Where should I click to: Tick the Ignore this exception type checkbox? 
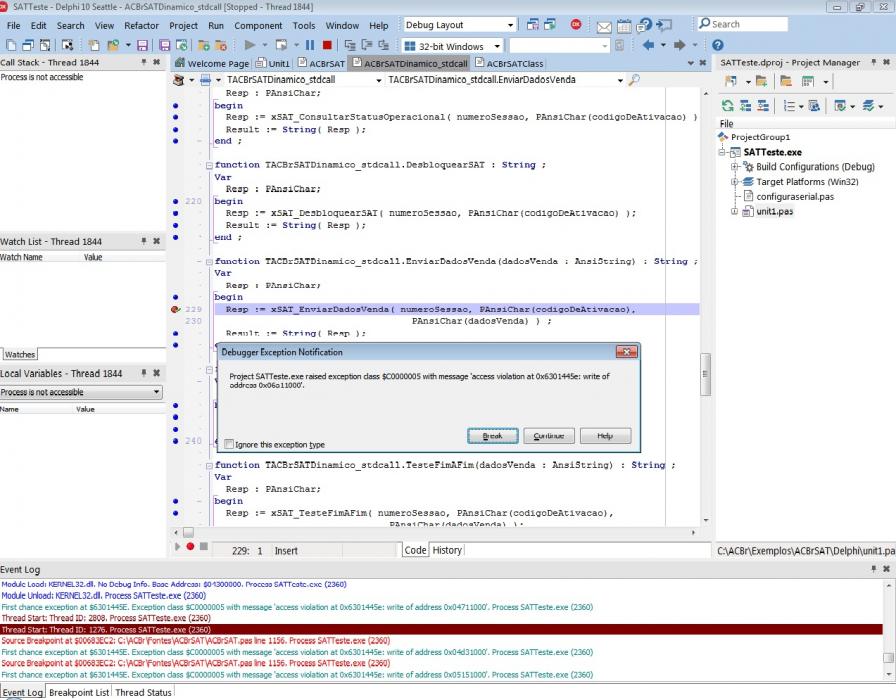point(229,444)
